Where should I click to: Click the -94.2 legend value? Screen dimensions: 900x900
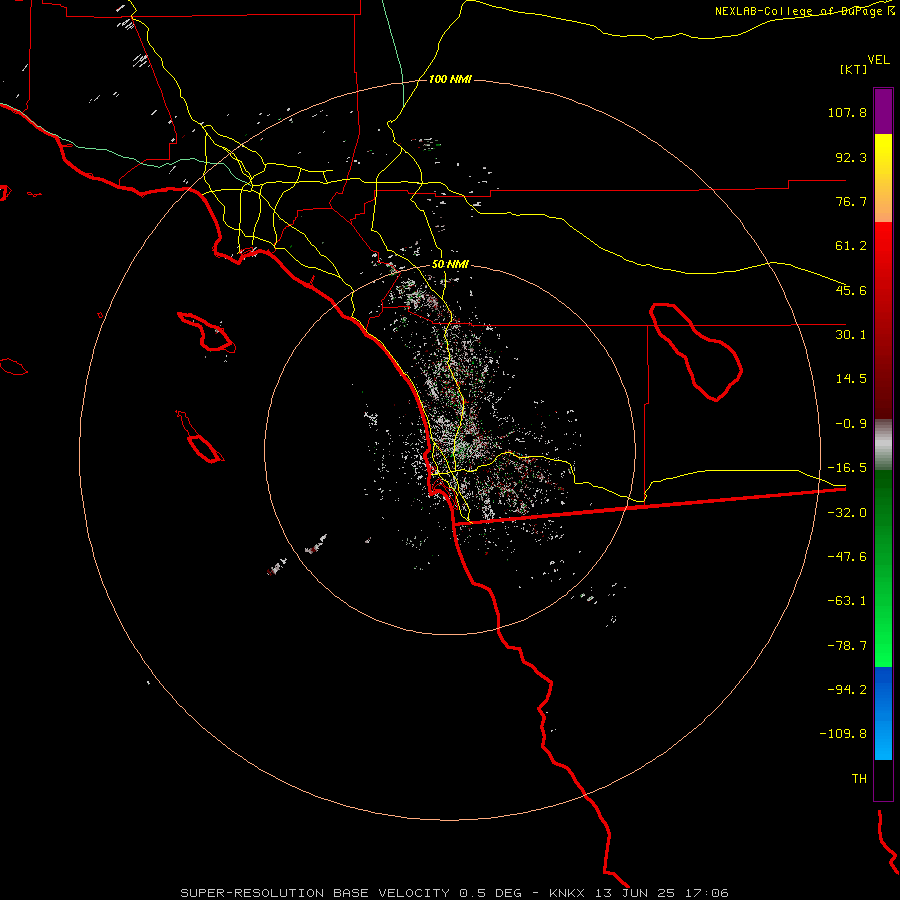tap(847, 689)
